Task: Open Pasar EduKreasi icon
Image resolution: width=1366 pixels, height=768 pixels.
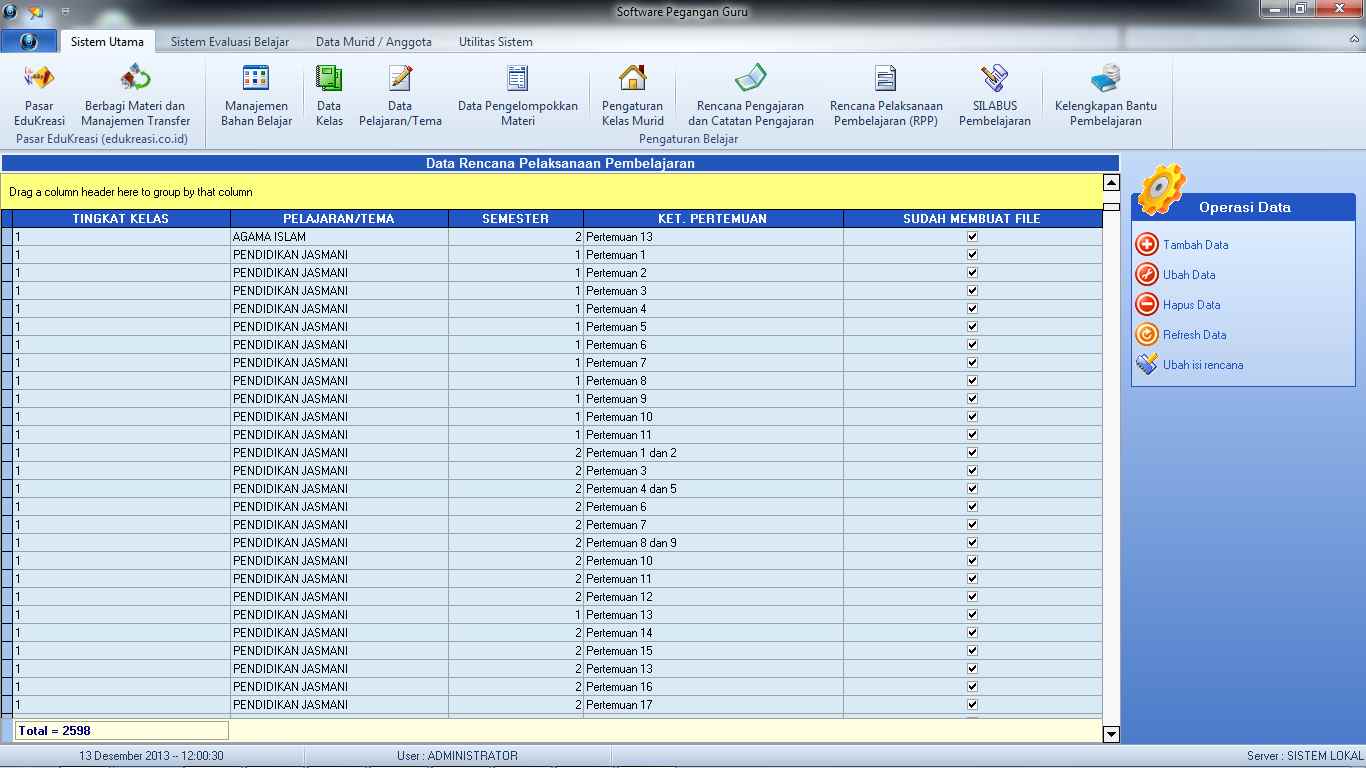Action: (39, 77)
